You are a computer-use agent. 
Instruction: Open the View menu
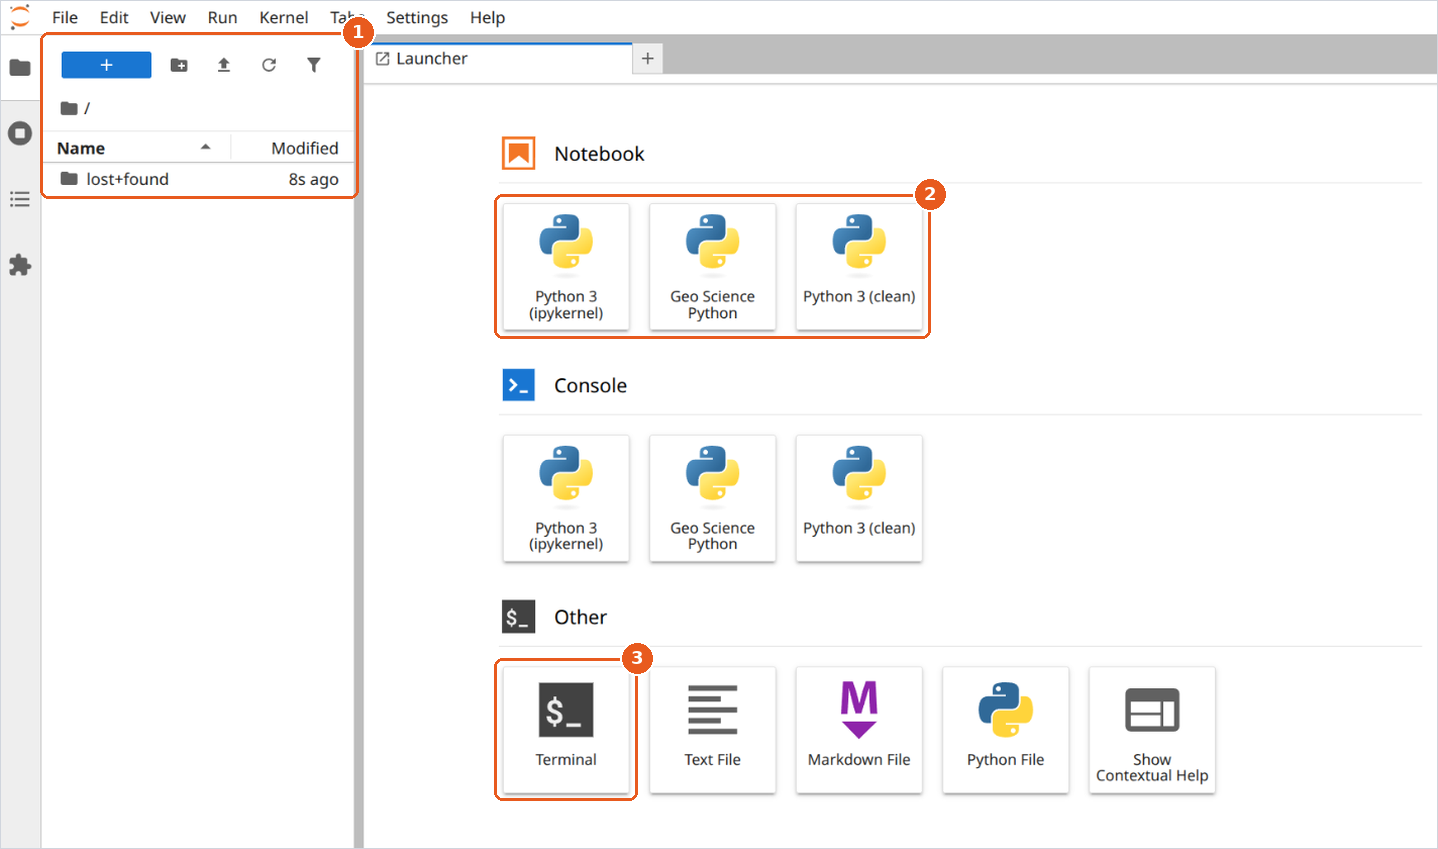[x=168, y=17]
